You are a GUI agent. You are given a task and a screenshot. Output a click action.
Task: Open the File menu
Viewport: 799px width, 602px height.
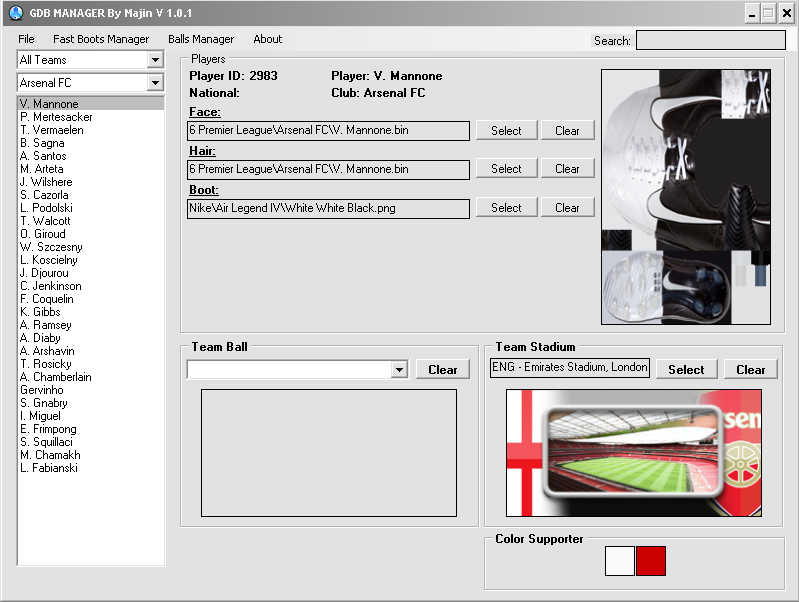coord(26,39)
